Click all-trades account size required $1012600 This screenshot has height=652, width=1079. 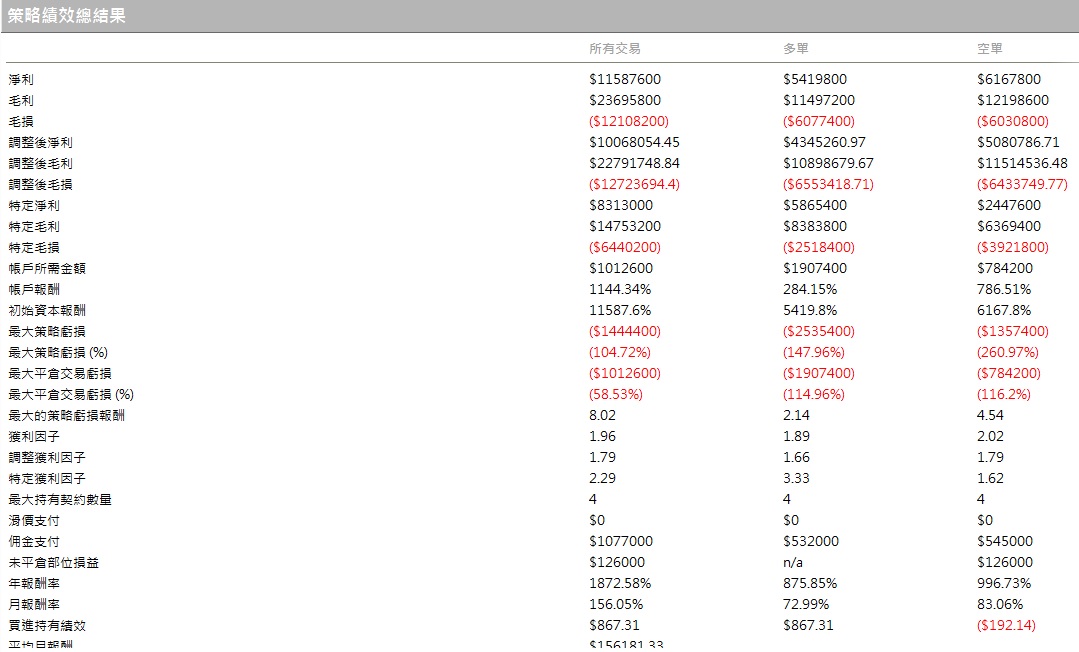click(x=621, y=269)
